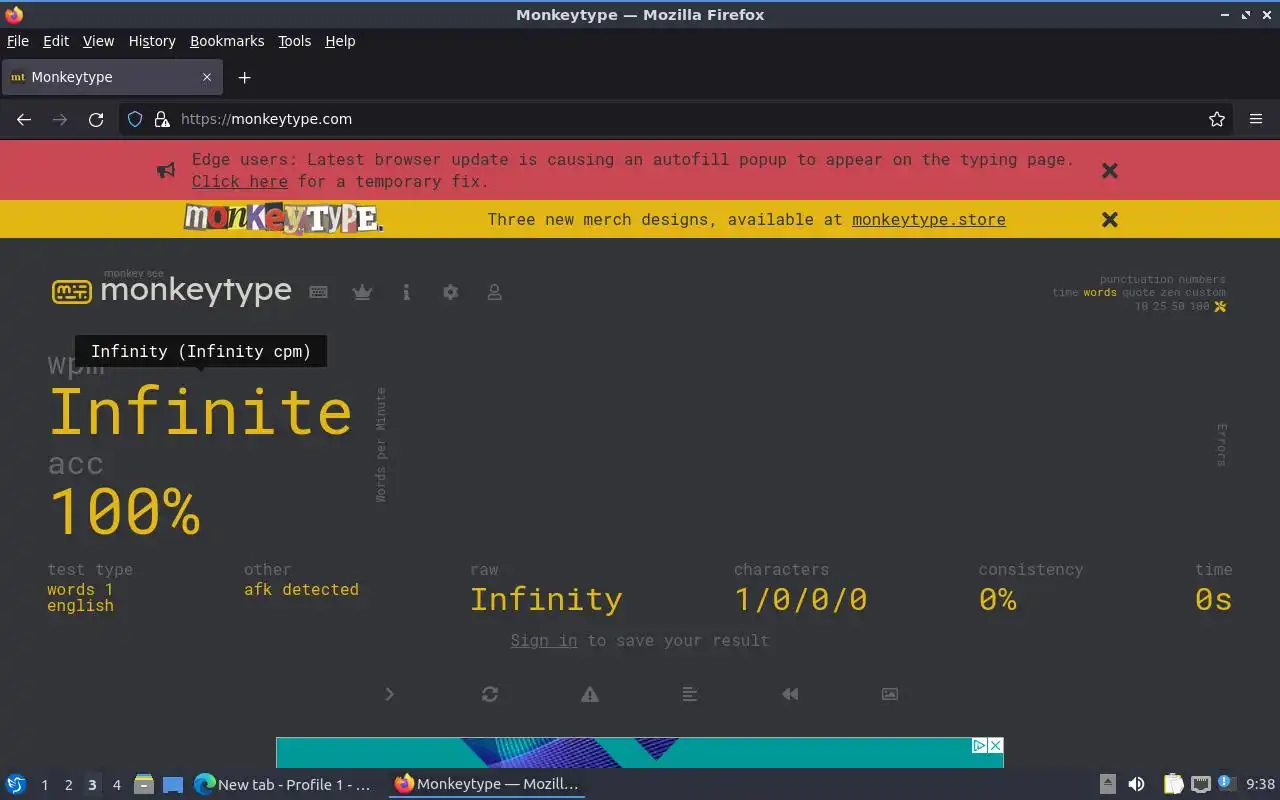Open the leaderboards crown icon
Screen dimensions: 1280x800
point(362,292)
